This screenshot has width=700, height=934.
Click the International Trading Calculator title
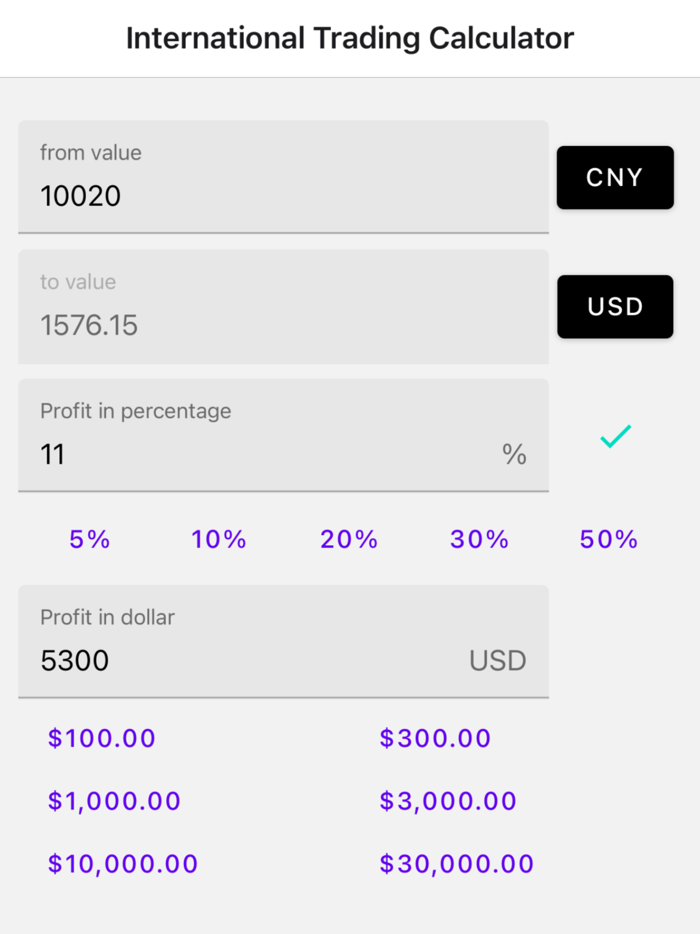pyautogui.click(x=350, y=38)
